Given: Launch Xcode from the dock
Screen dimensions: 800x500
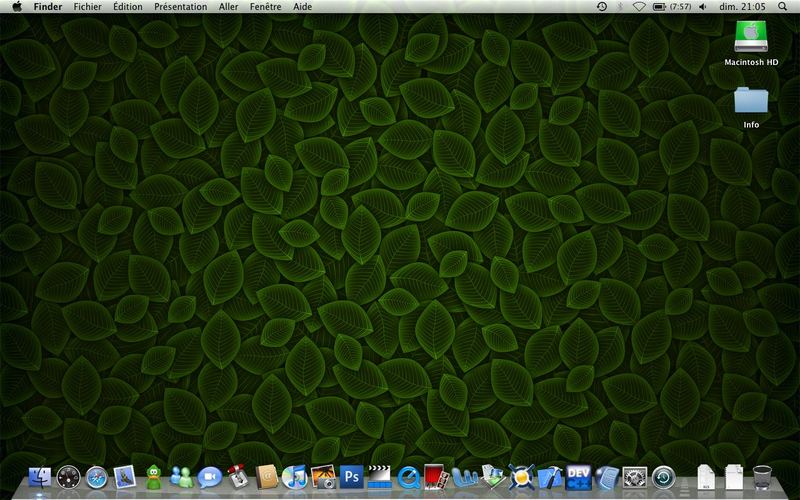Looking at the screenshot, I should tap(550, 477).
